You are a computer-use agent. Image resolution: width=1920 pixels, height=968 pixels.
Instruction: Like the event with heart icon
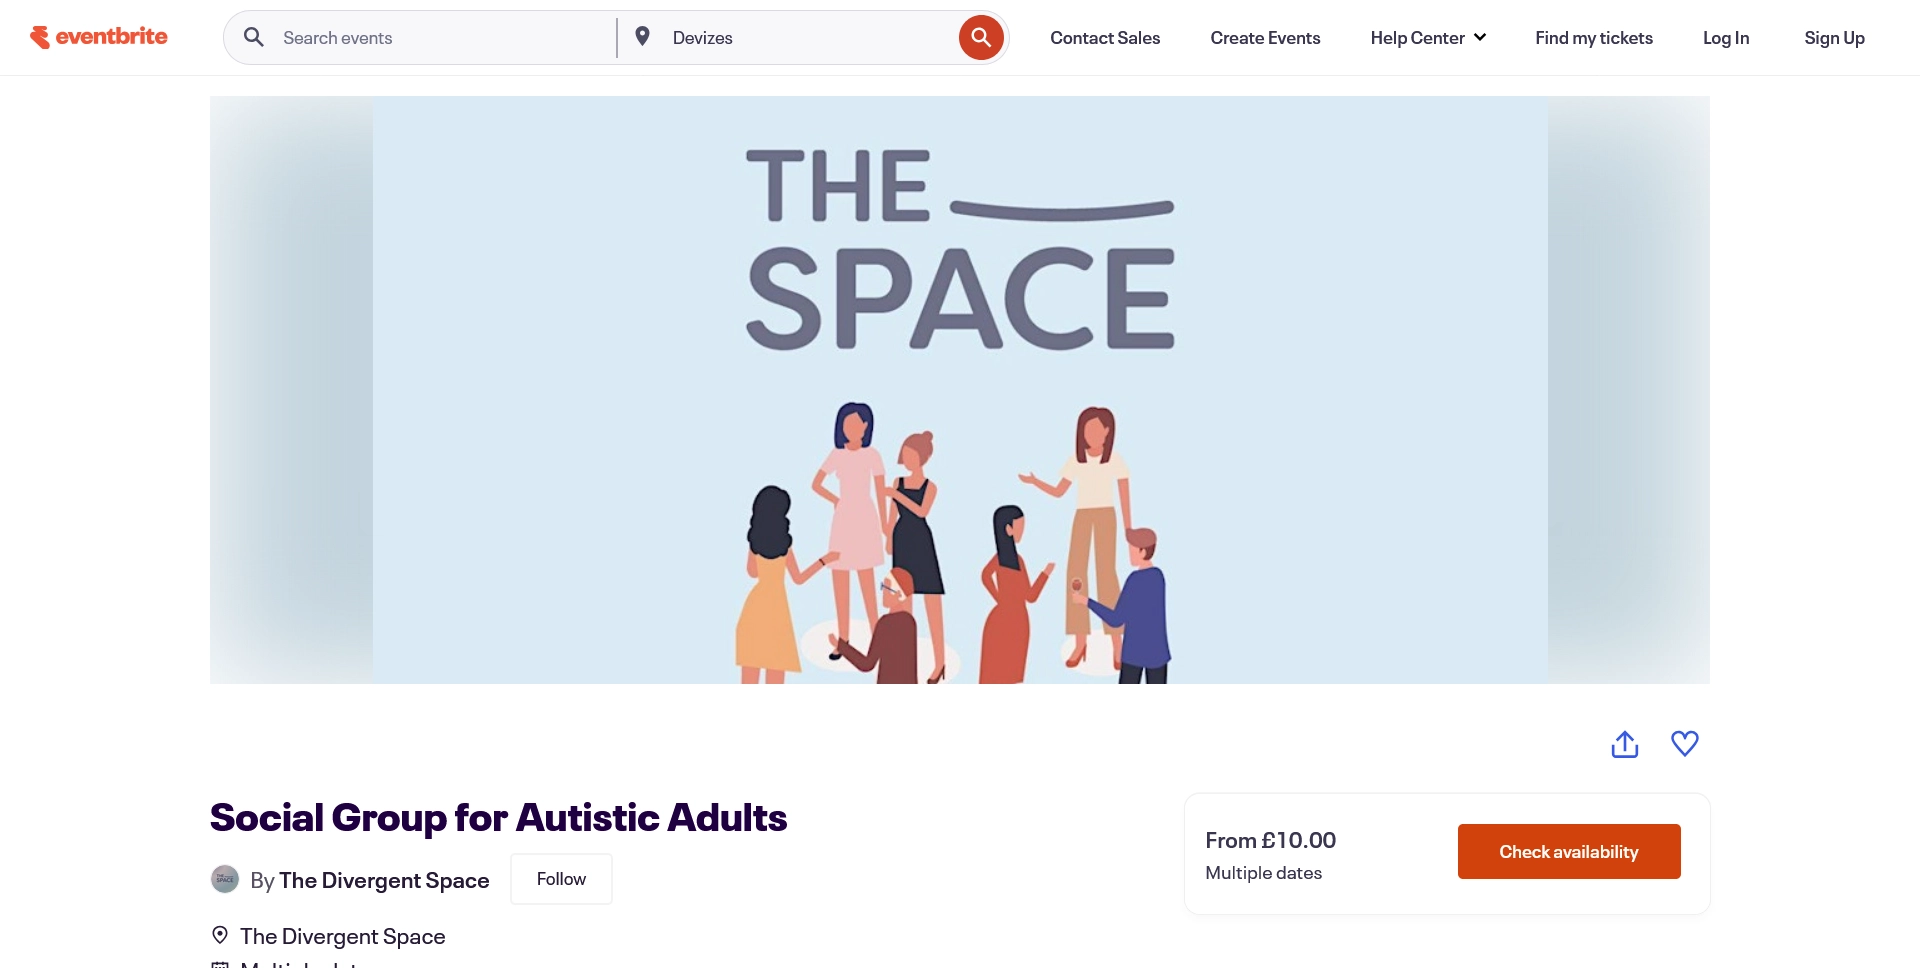[1685, 744]
